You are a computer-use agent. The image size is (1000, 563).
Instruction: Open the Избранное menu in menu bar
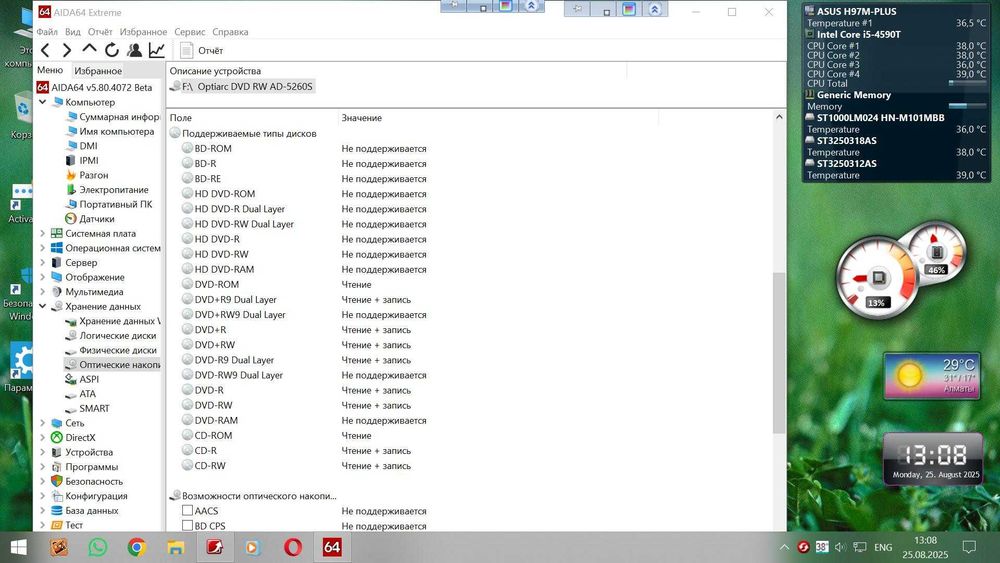(x=143, y=32)
